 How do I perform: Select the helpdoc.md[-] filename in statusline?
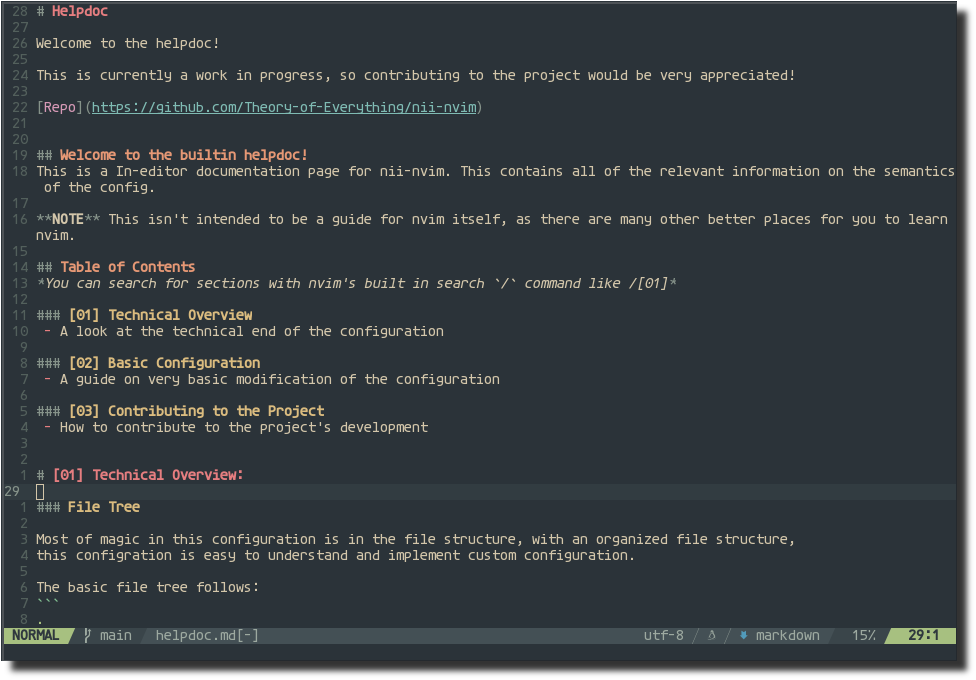coord(207,635)
